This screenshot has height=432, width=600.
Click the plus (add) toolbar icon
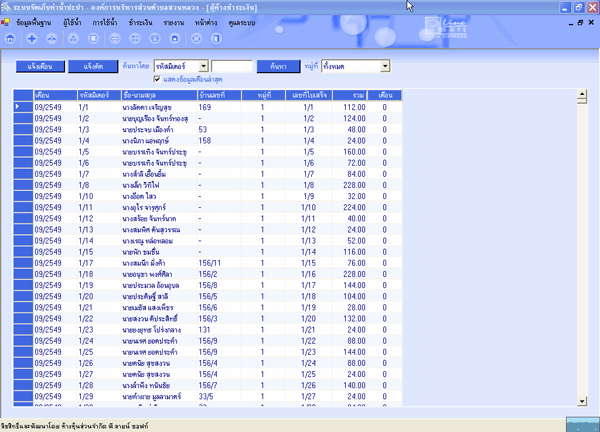click(32, 38)
